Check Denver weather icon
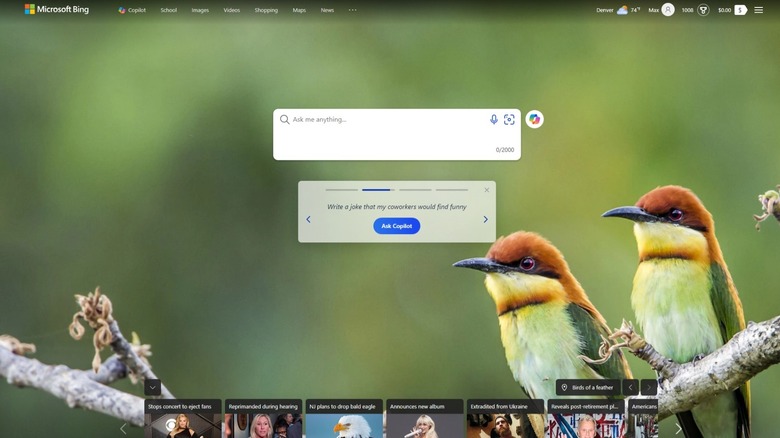Screen dimensions: 780x438 pyautogui.click(x=622, y=10)
